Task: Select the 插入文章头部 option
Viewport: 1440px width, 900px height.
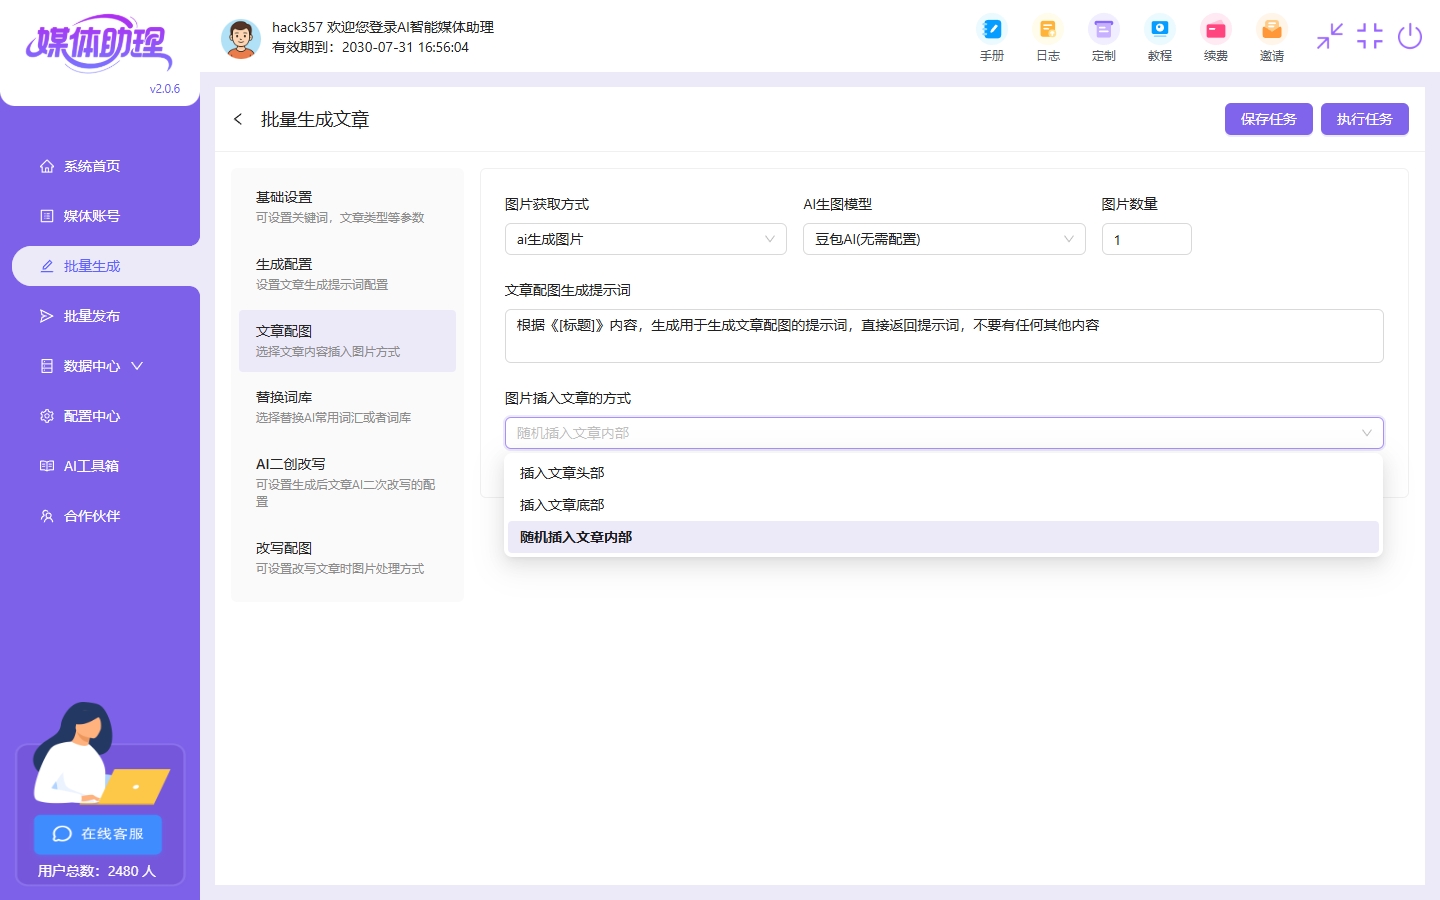Action: (x=562, y=473)
